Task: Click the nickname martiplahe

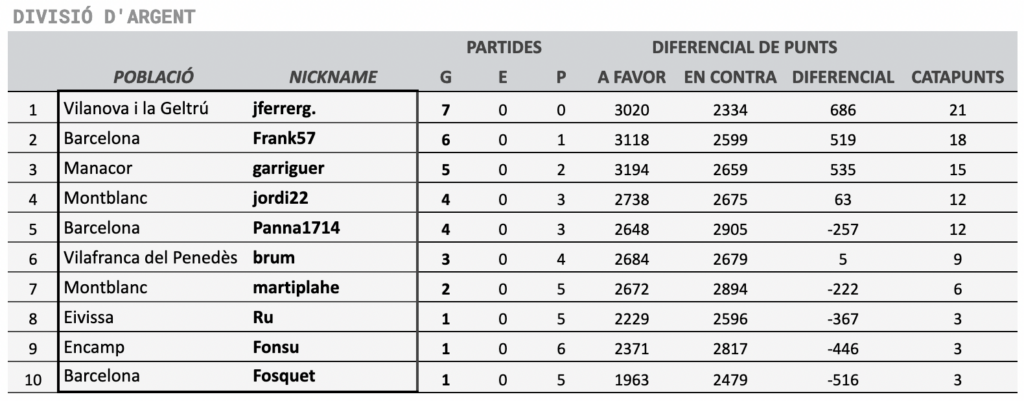Action: click(x=296, y=287)
